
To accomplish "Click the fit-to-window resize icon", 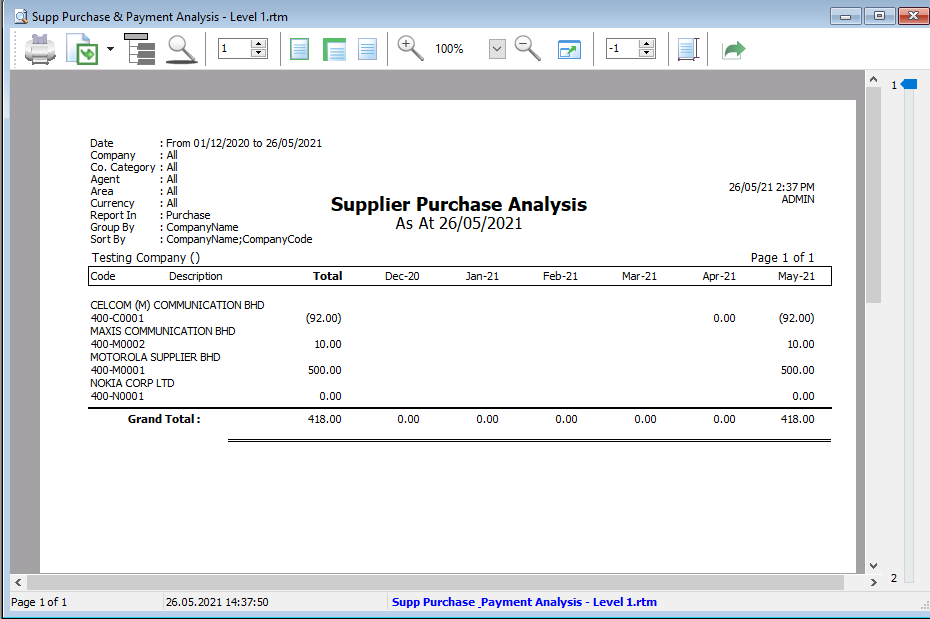I will [568, 48].
